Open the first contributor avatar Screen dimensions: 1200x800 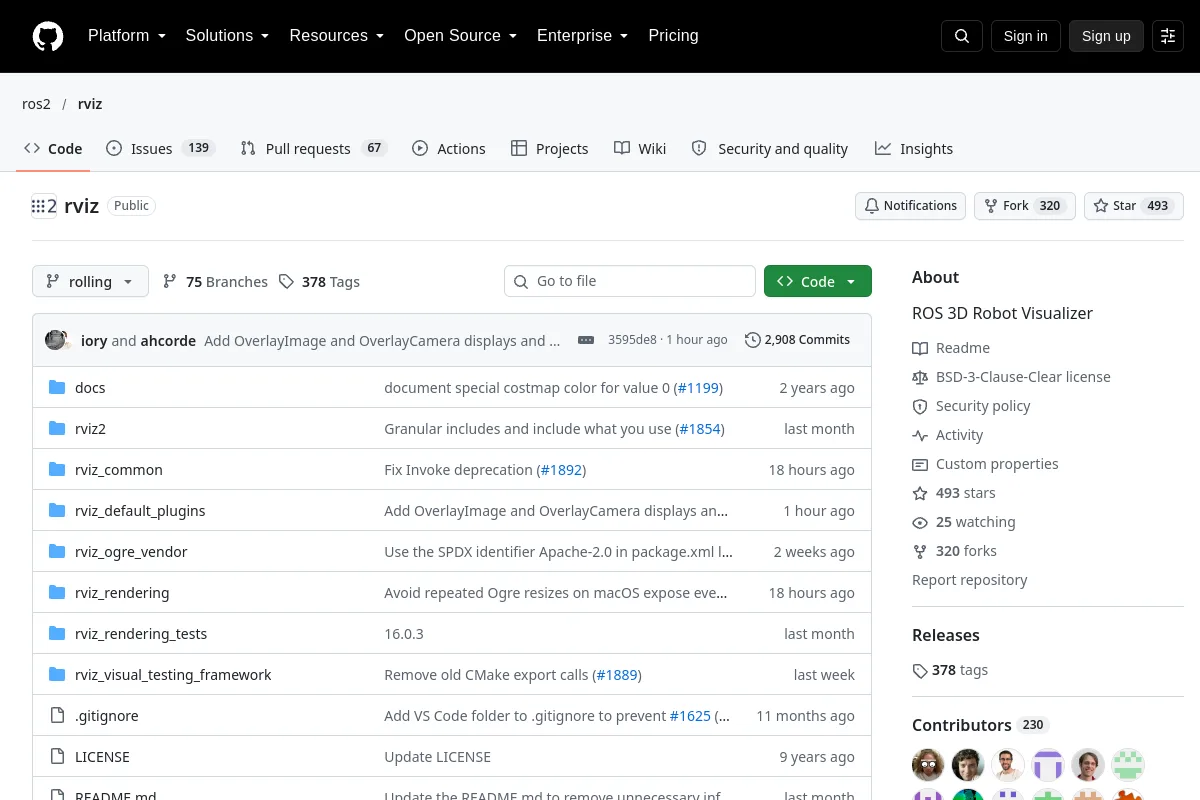(x=928, y=765)
